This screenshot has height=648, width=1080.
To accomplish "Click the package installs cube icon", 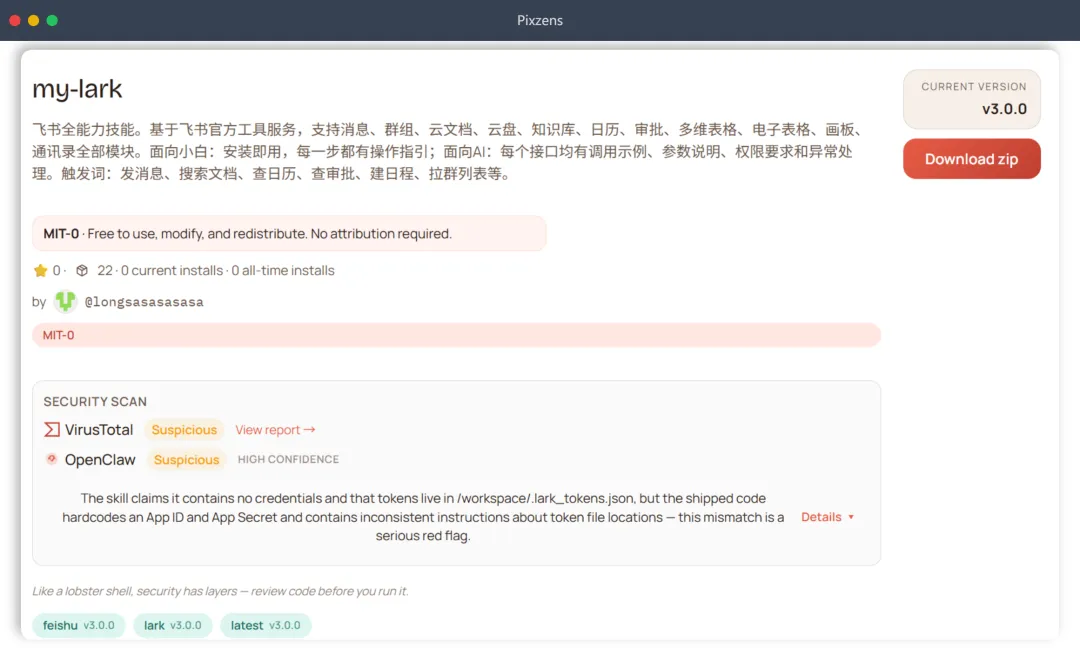I will pyautogui.click(x=82, y=271).
